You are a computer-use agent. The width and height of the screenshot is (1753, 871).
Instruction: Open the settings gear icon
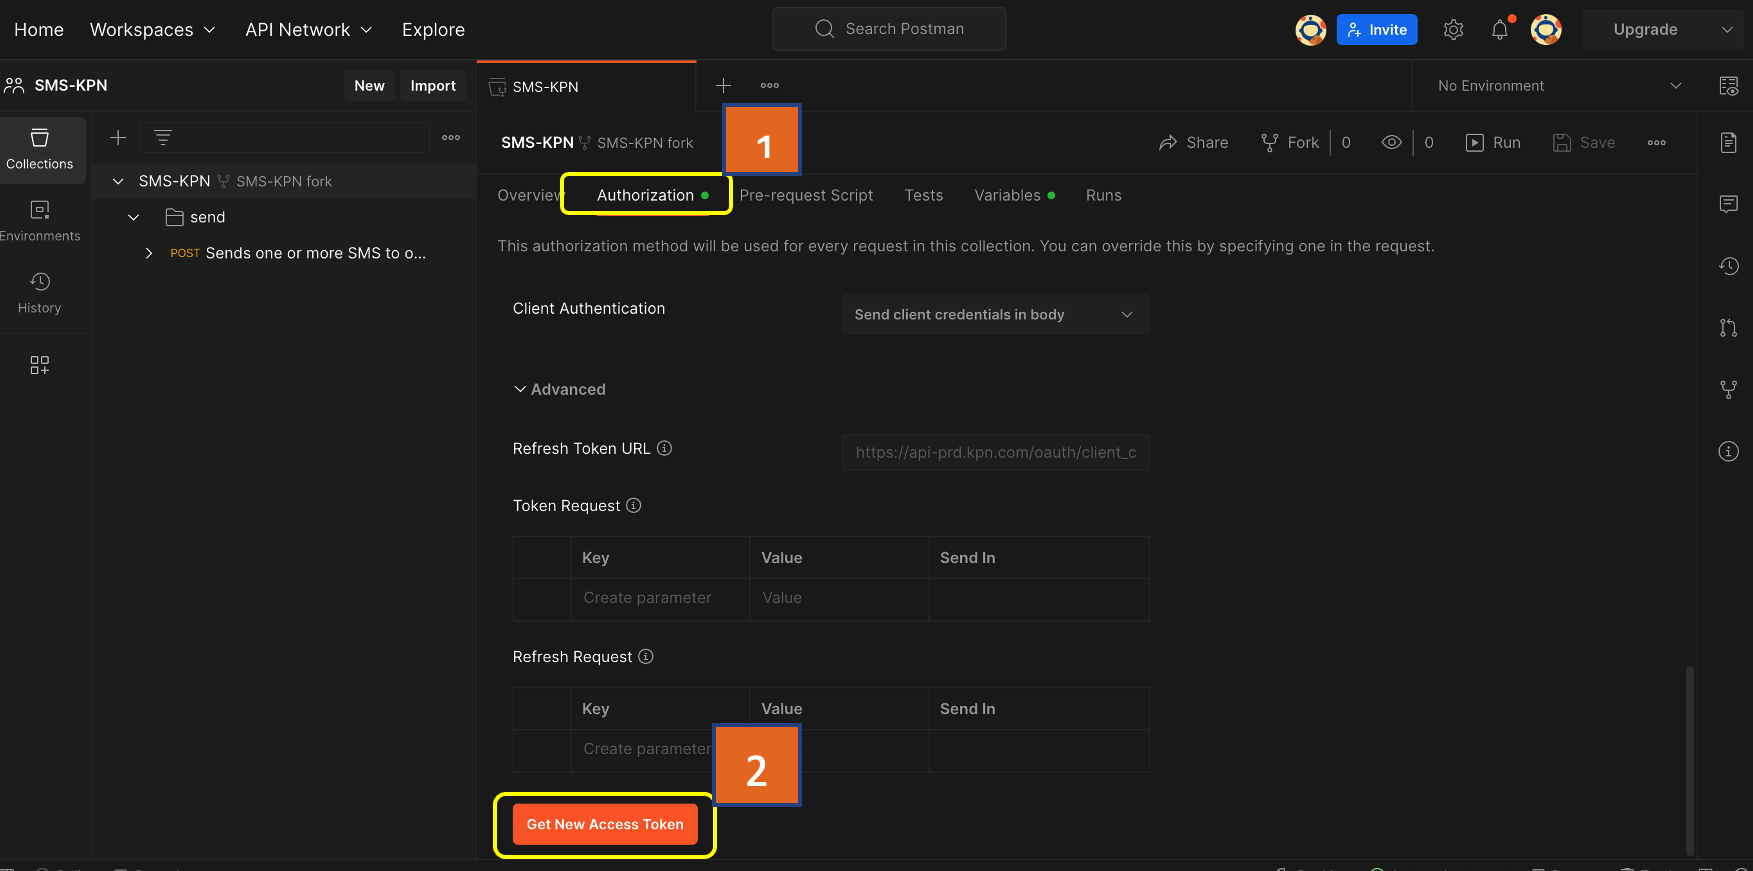[x=1454, y=30]
